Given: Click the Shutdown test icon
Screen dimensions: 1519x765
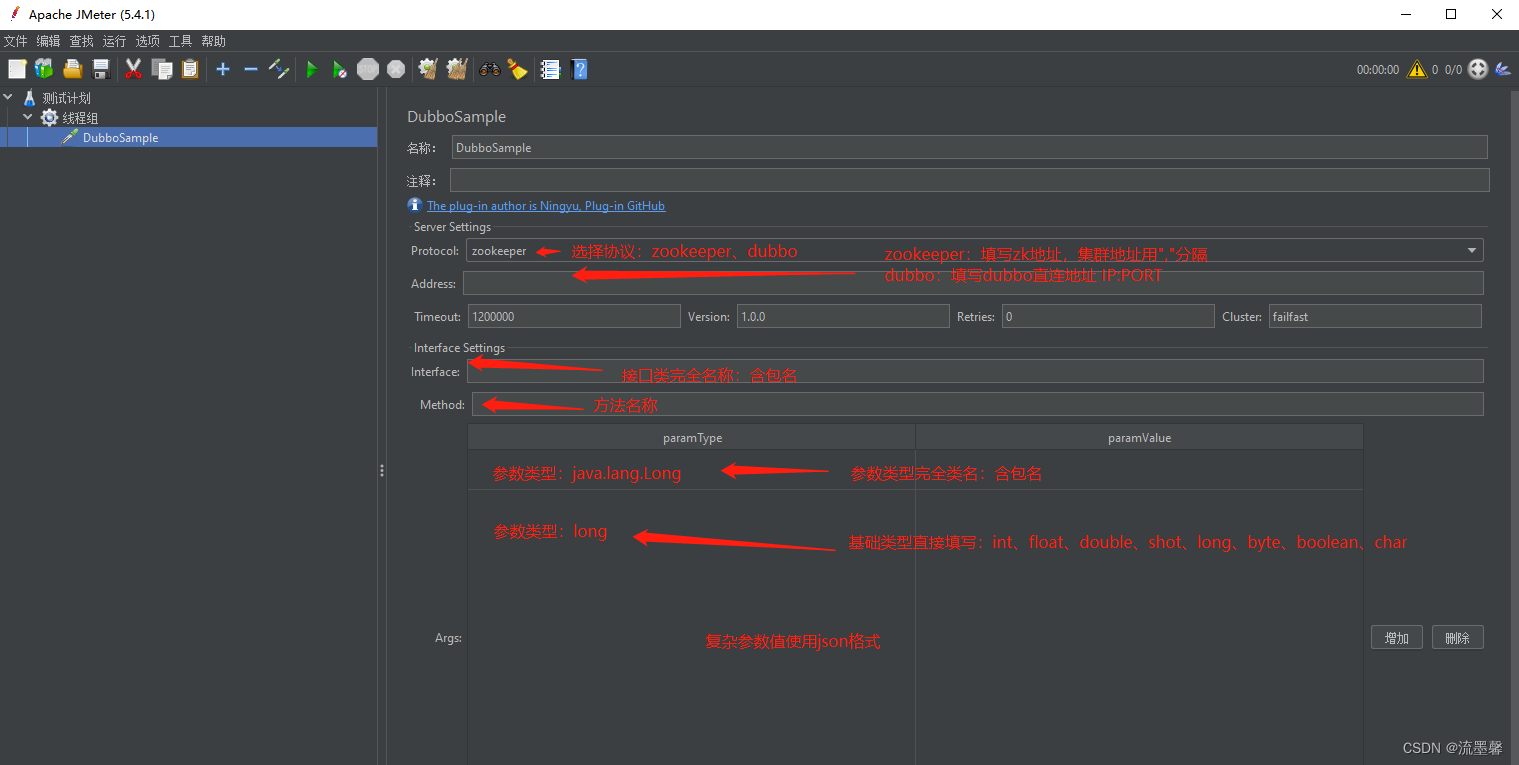Looking at the screenshot, I should click(x=396, y=69).
